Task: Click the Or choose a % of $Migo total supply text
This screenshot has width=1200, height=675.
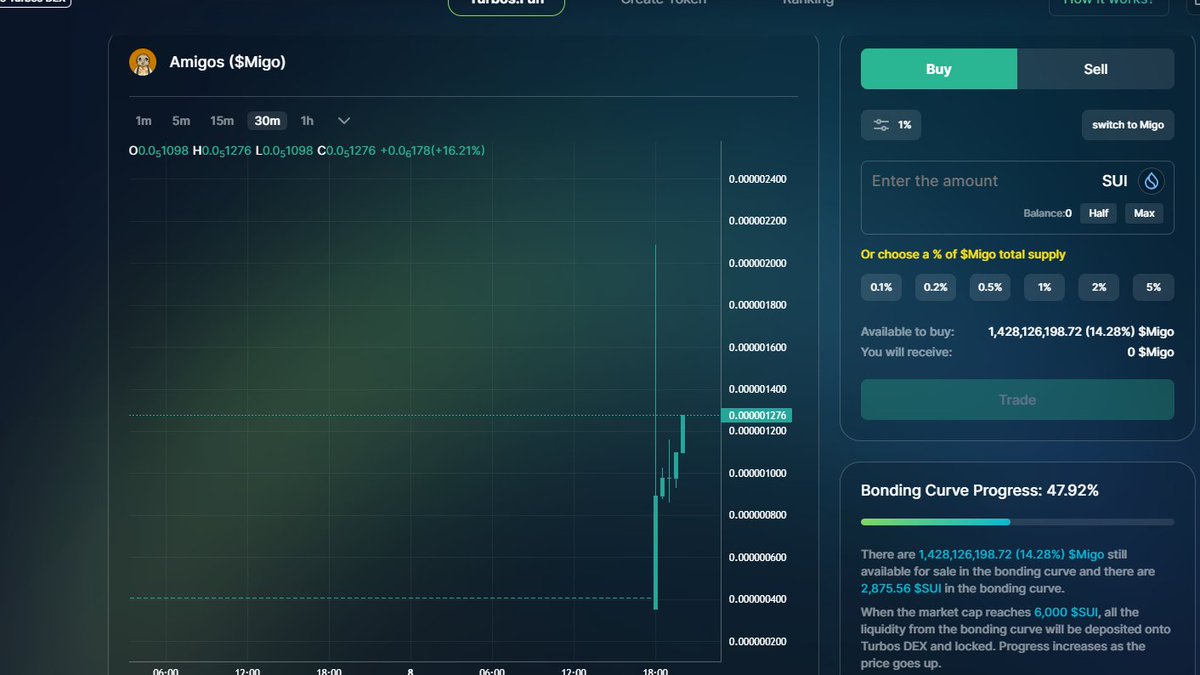Action: coord(963,254)
